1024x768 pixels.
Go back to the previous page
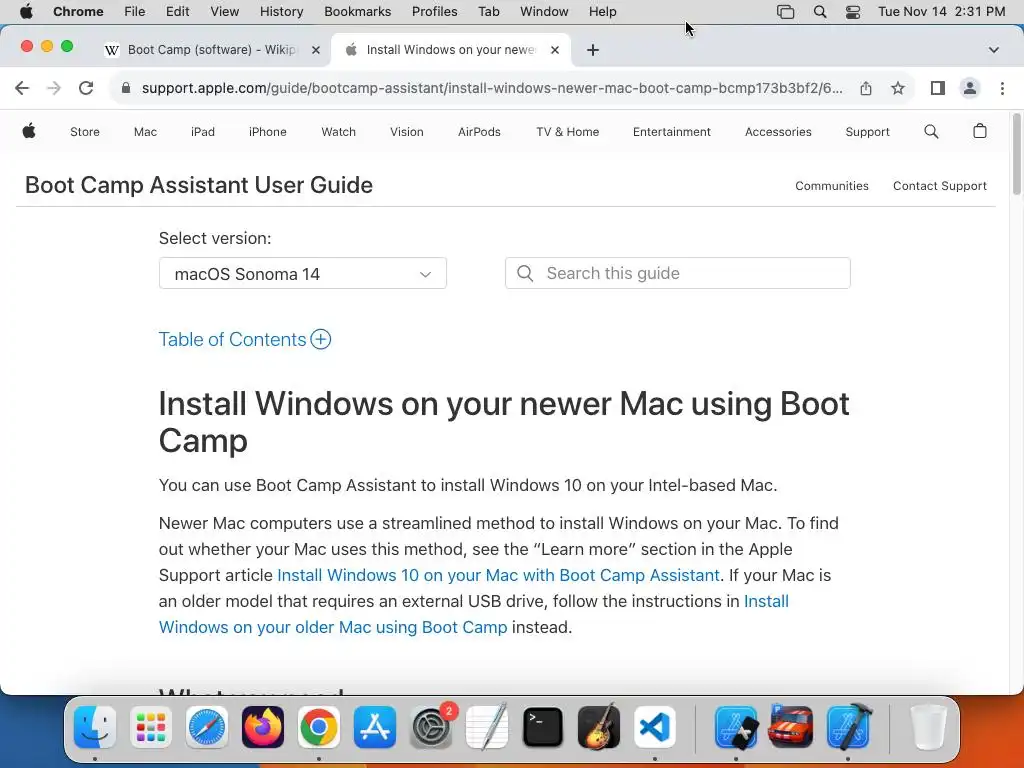pyautogui.click(x=22, y=88)
